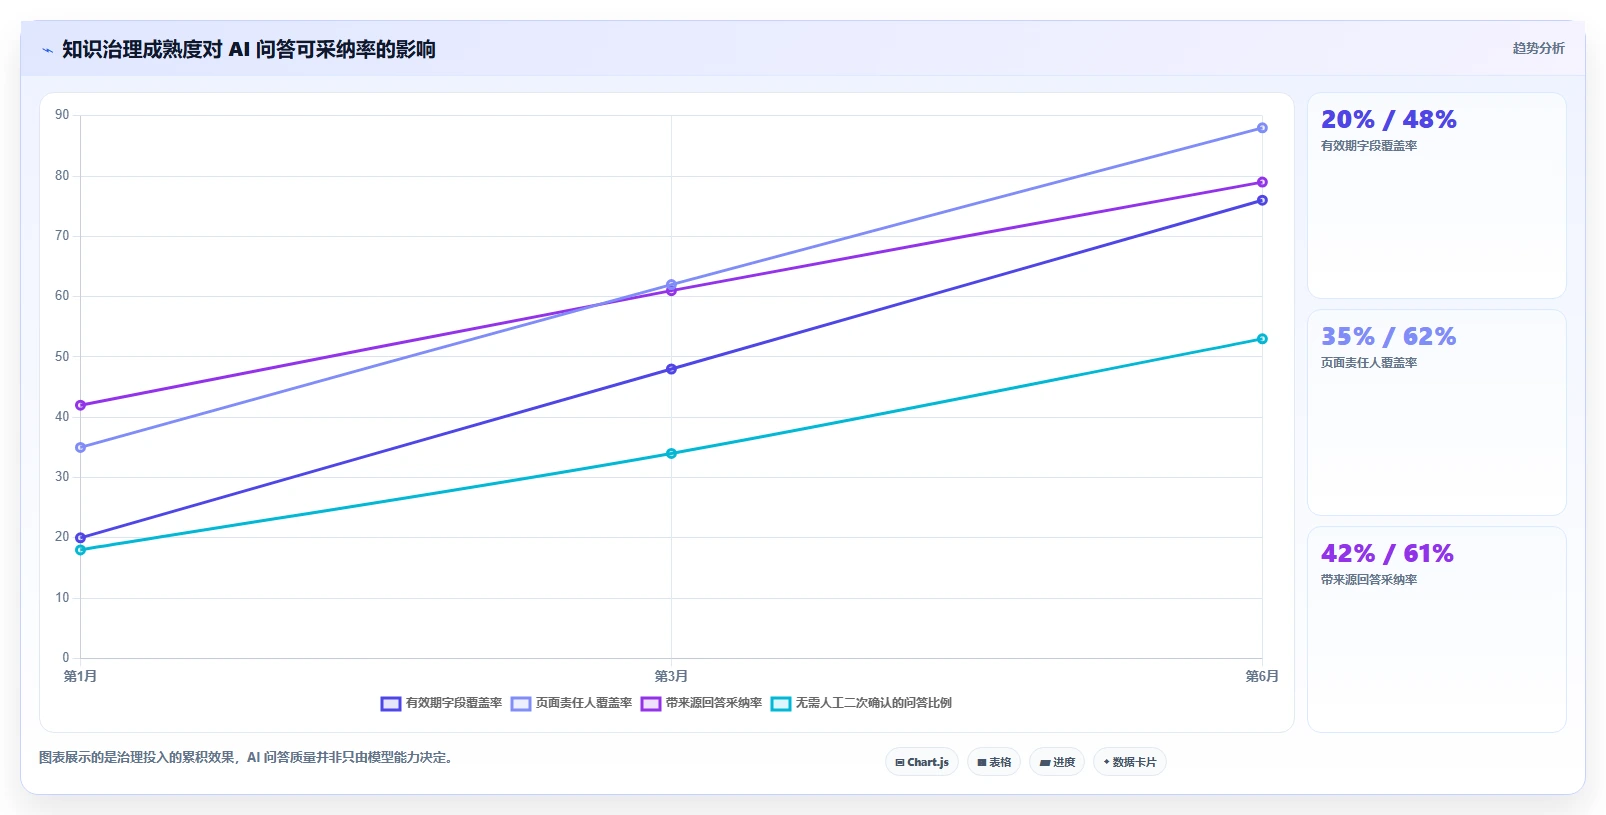Viewport: 1606px width, 815px height.
Task: Select the 页面责任人覆盖率 data point at 第1月 (35)
Action: [x=80, y=448]
